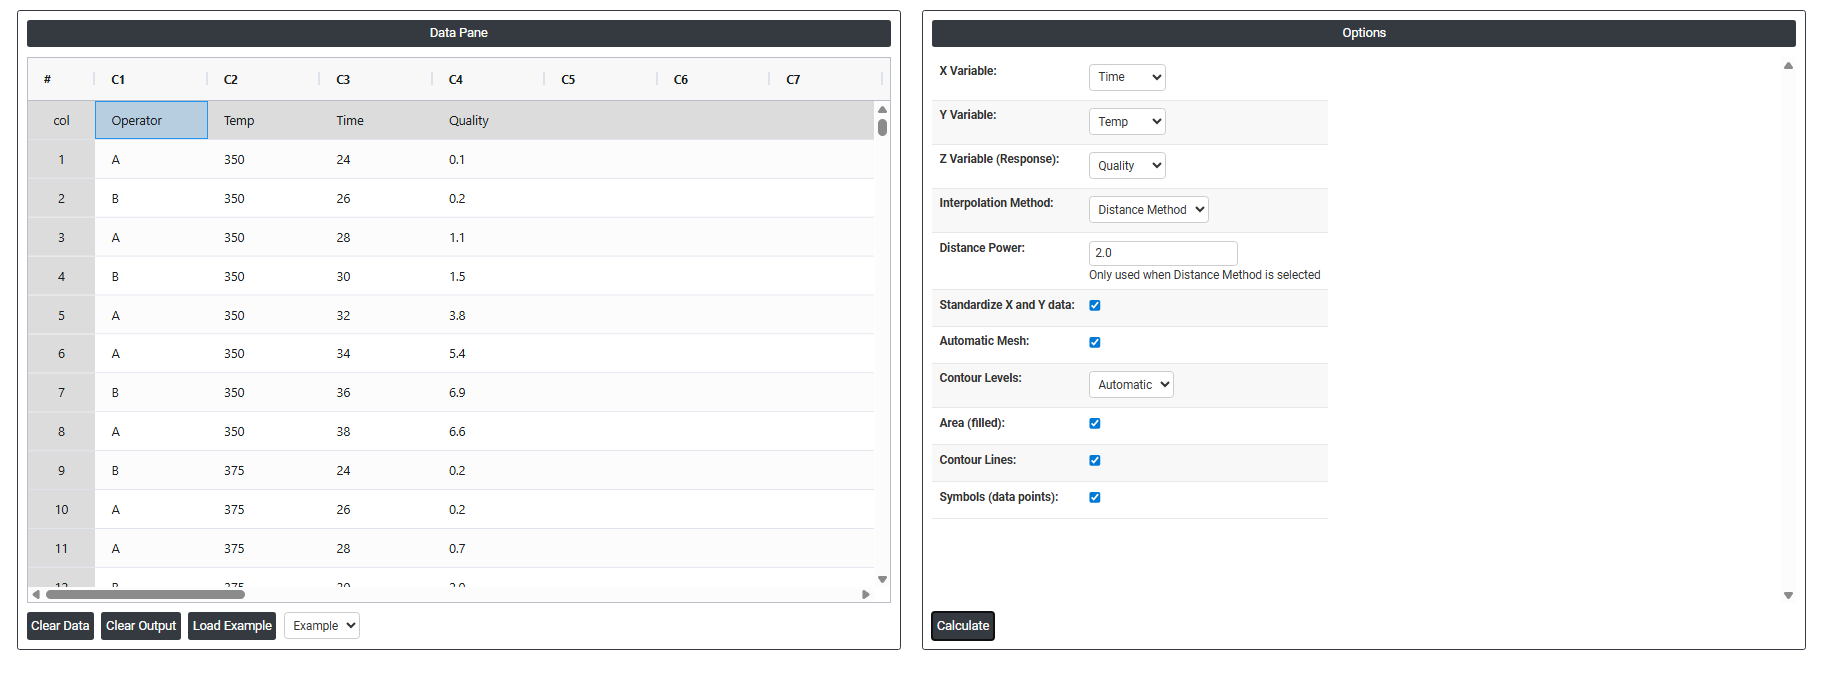Screen dimensions: 1825x680
Task: Select the C4 column header
Action: (x=456, y=80)
